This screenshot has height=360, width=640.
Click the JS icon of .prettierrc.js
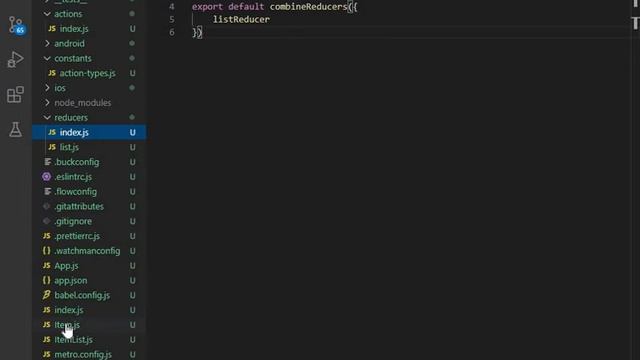47,236
